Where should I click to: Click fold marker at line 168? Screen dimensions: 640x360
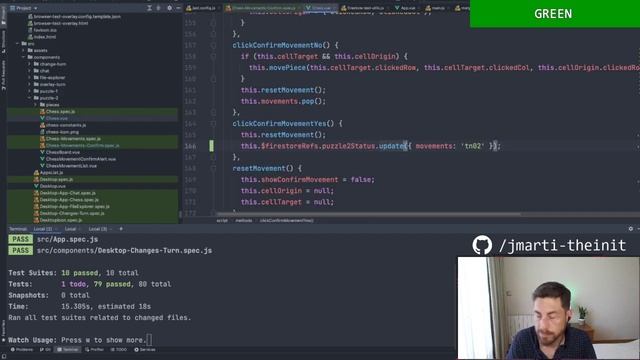point(213,169)
